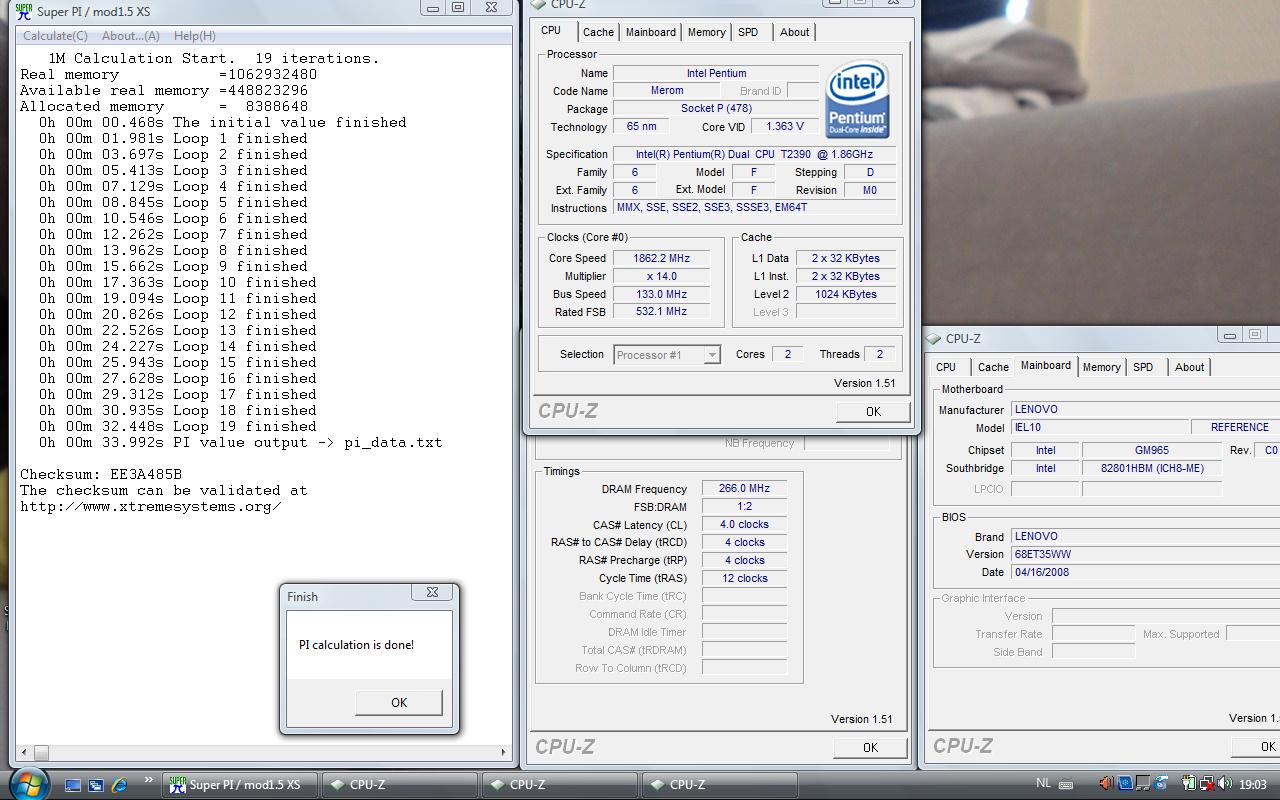Click the Show Desktop quick launch icon
Viewport: 1280px width, 800px height.
[73, 785]
